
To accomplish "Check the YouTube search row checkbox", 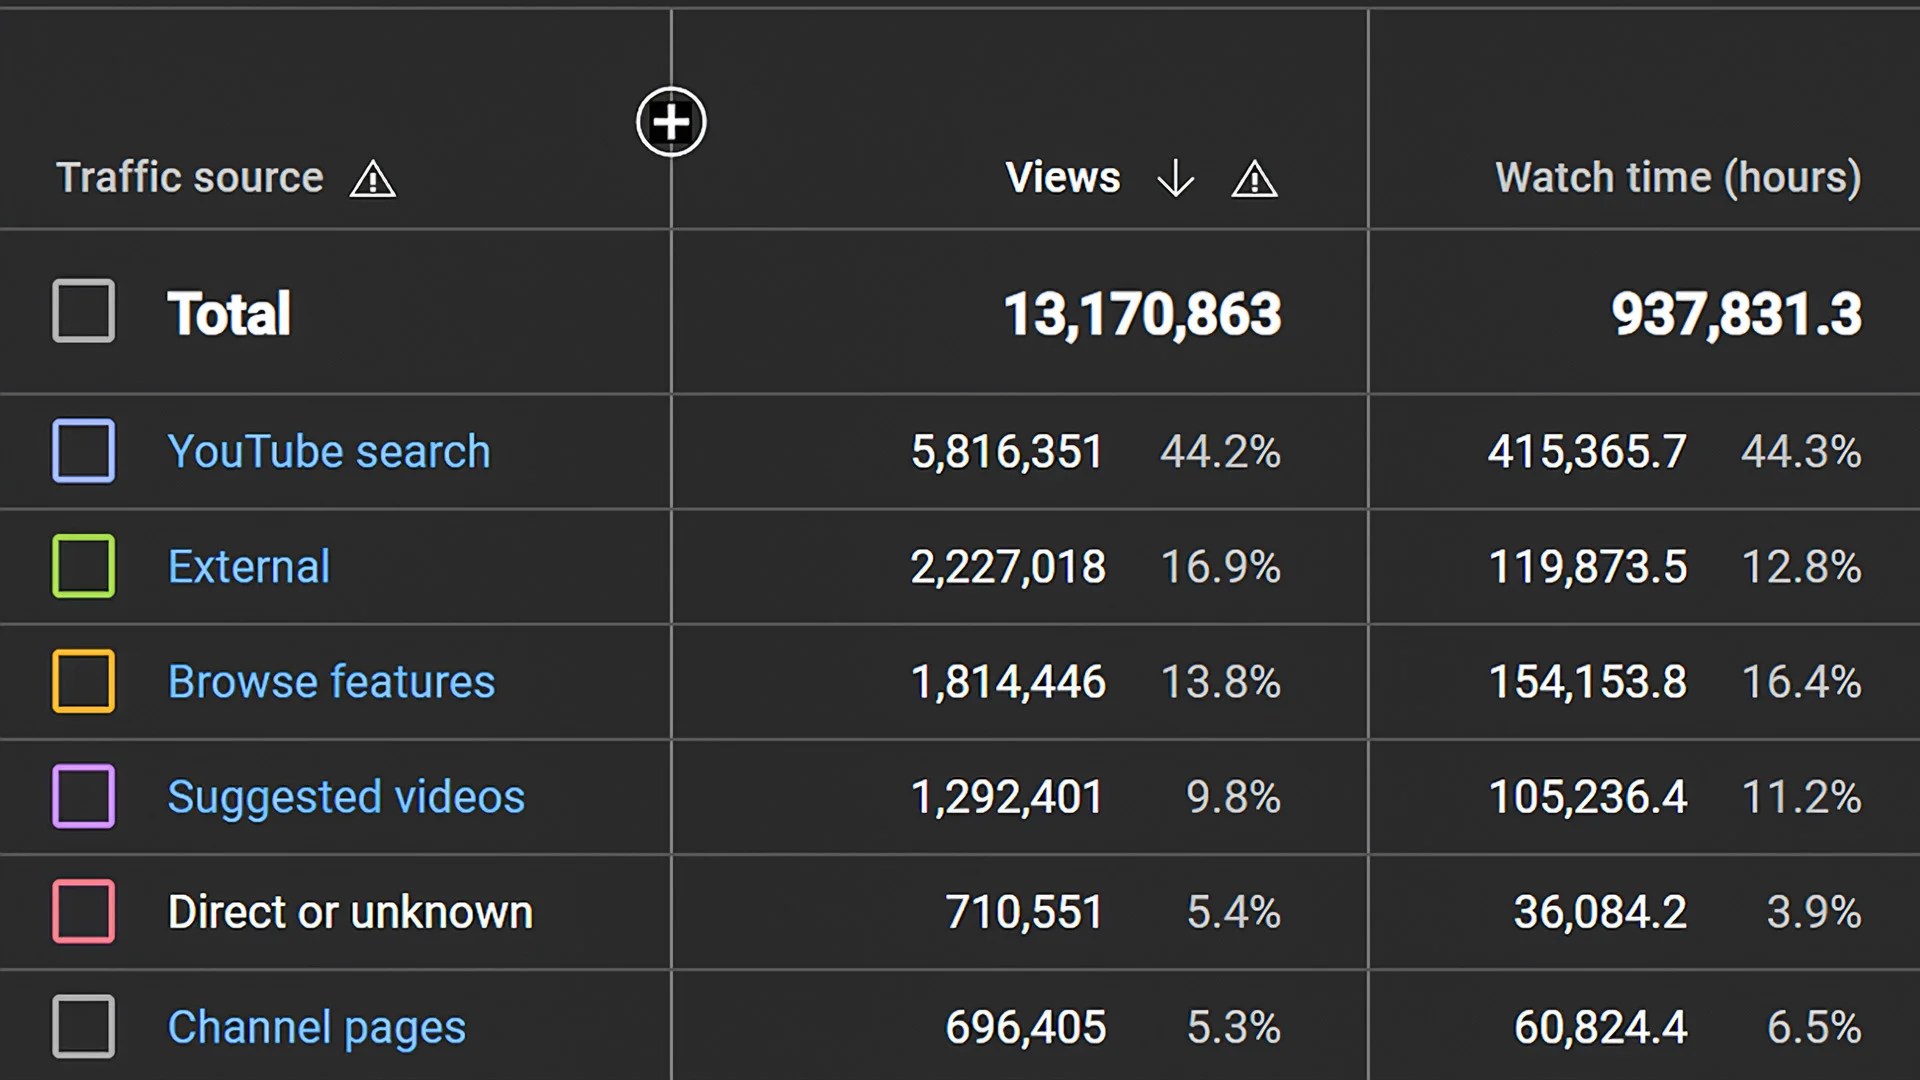I will coord(84,451).
